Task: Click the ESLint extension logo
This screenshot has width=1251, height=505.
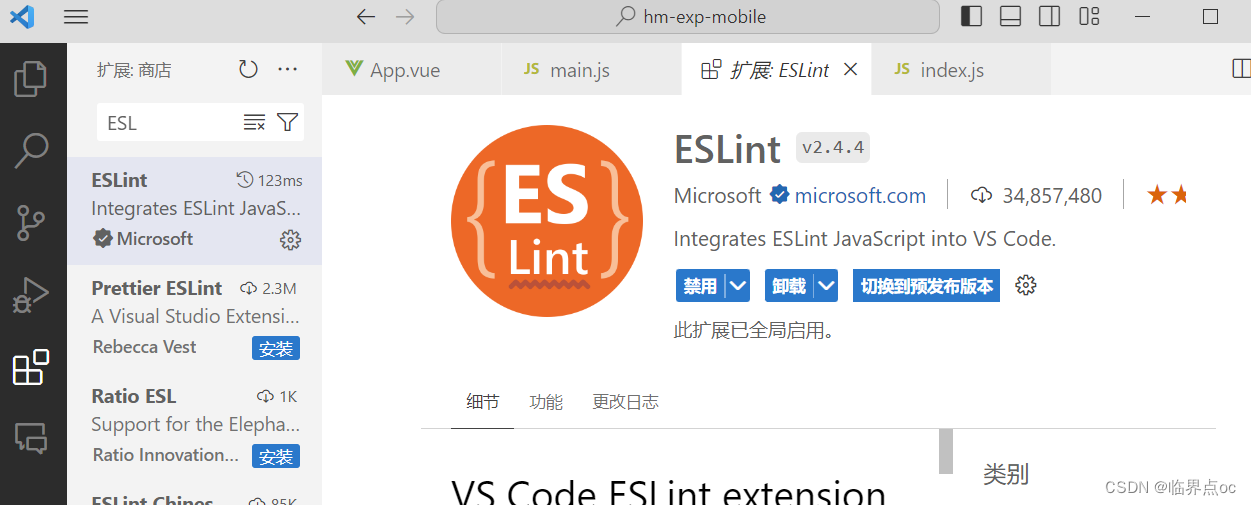Action: click(x=548, y=222)
